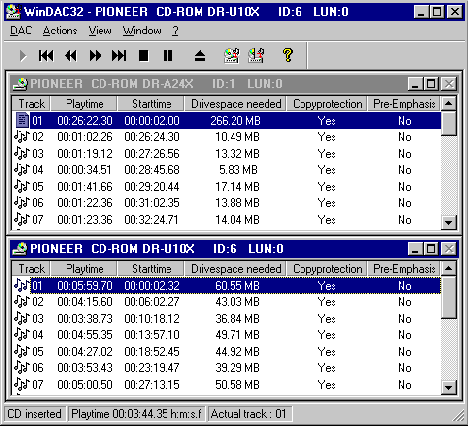The width and height of the screenshot is (468, 426).
Task: Open the Actions menu
Action: point(60,31)
